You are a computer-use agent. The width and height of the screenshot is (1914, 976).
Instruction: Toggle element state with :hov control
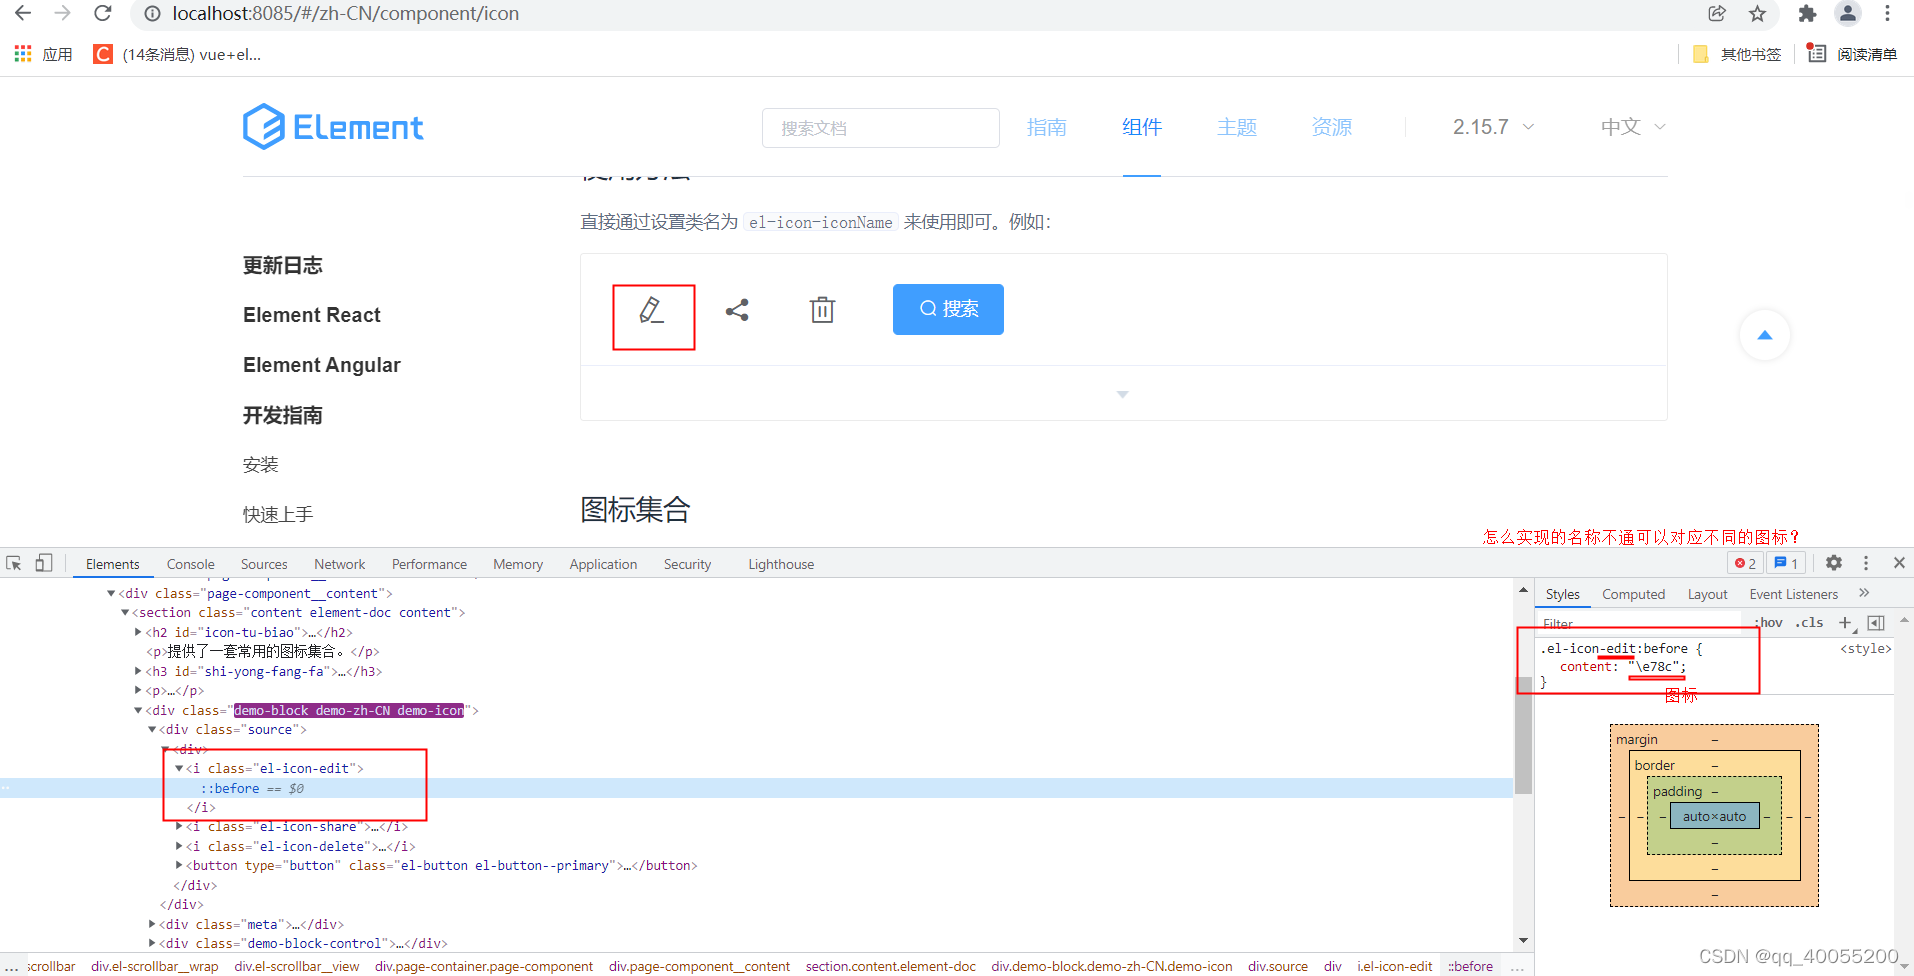coord(1768,622)
